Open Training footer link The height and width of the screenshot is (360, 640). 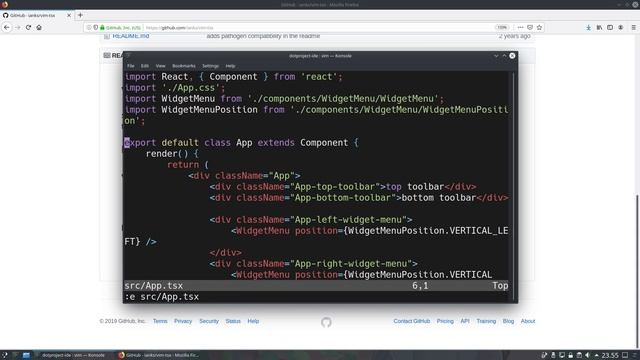[486, 321]
